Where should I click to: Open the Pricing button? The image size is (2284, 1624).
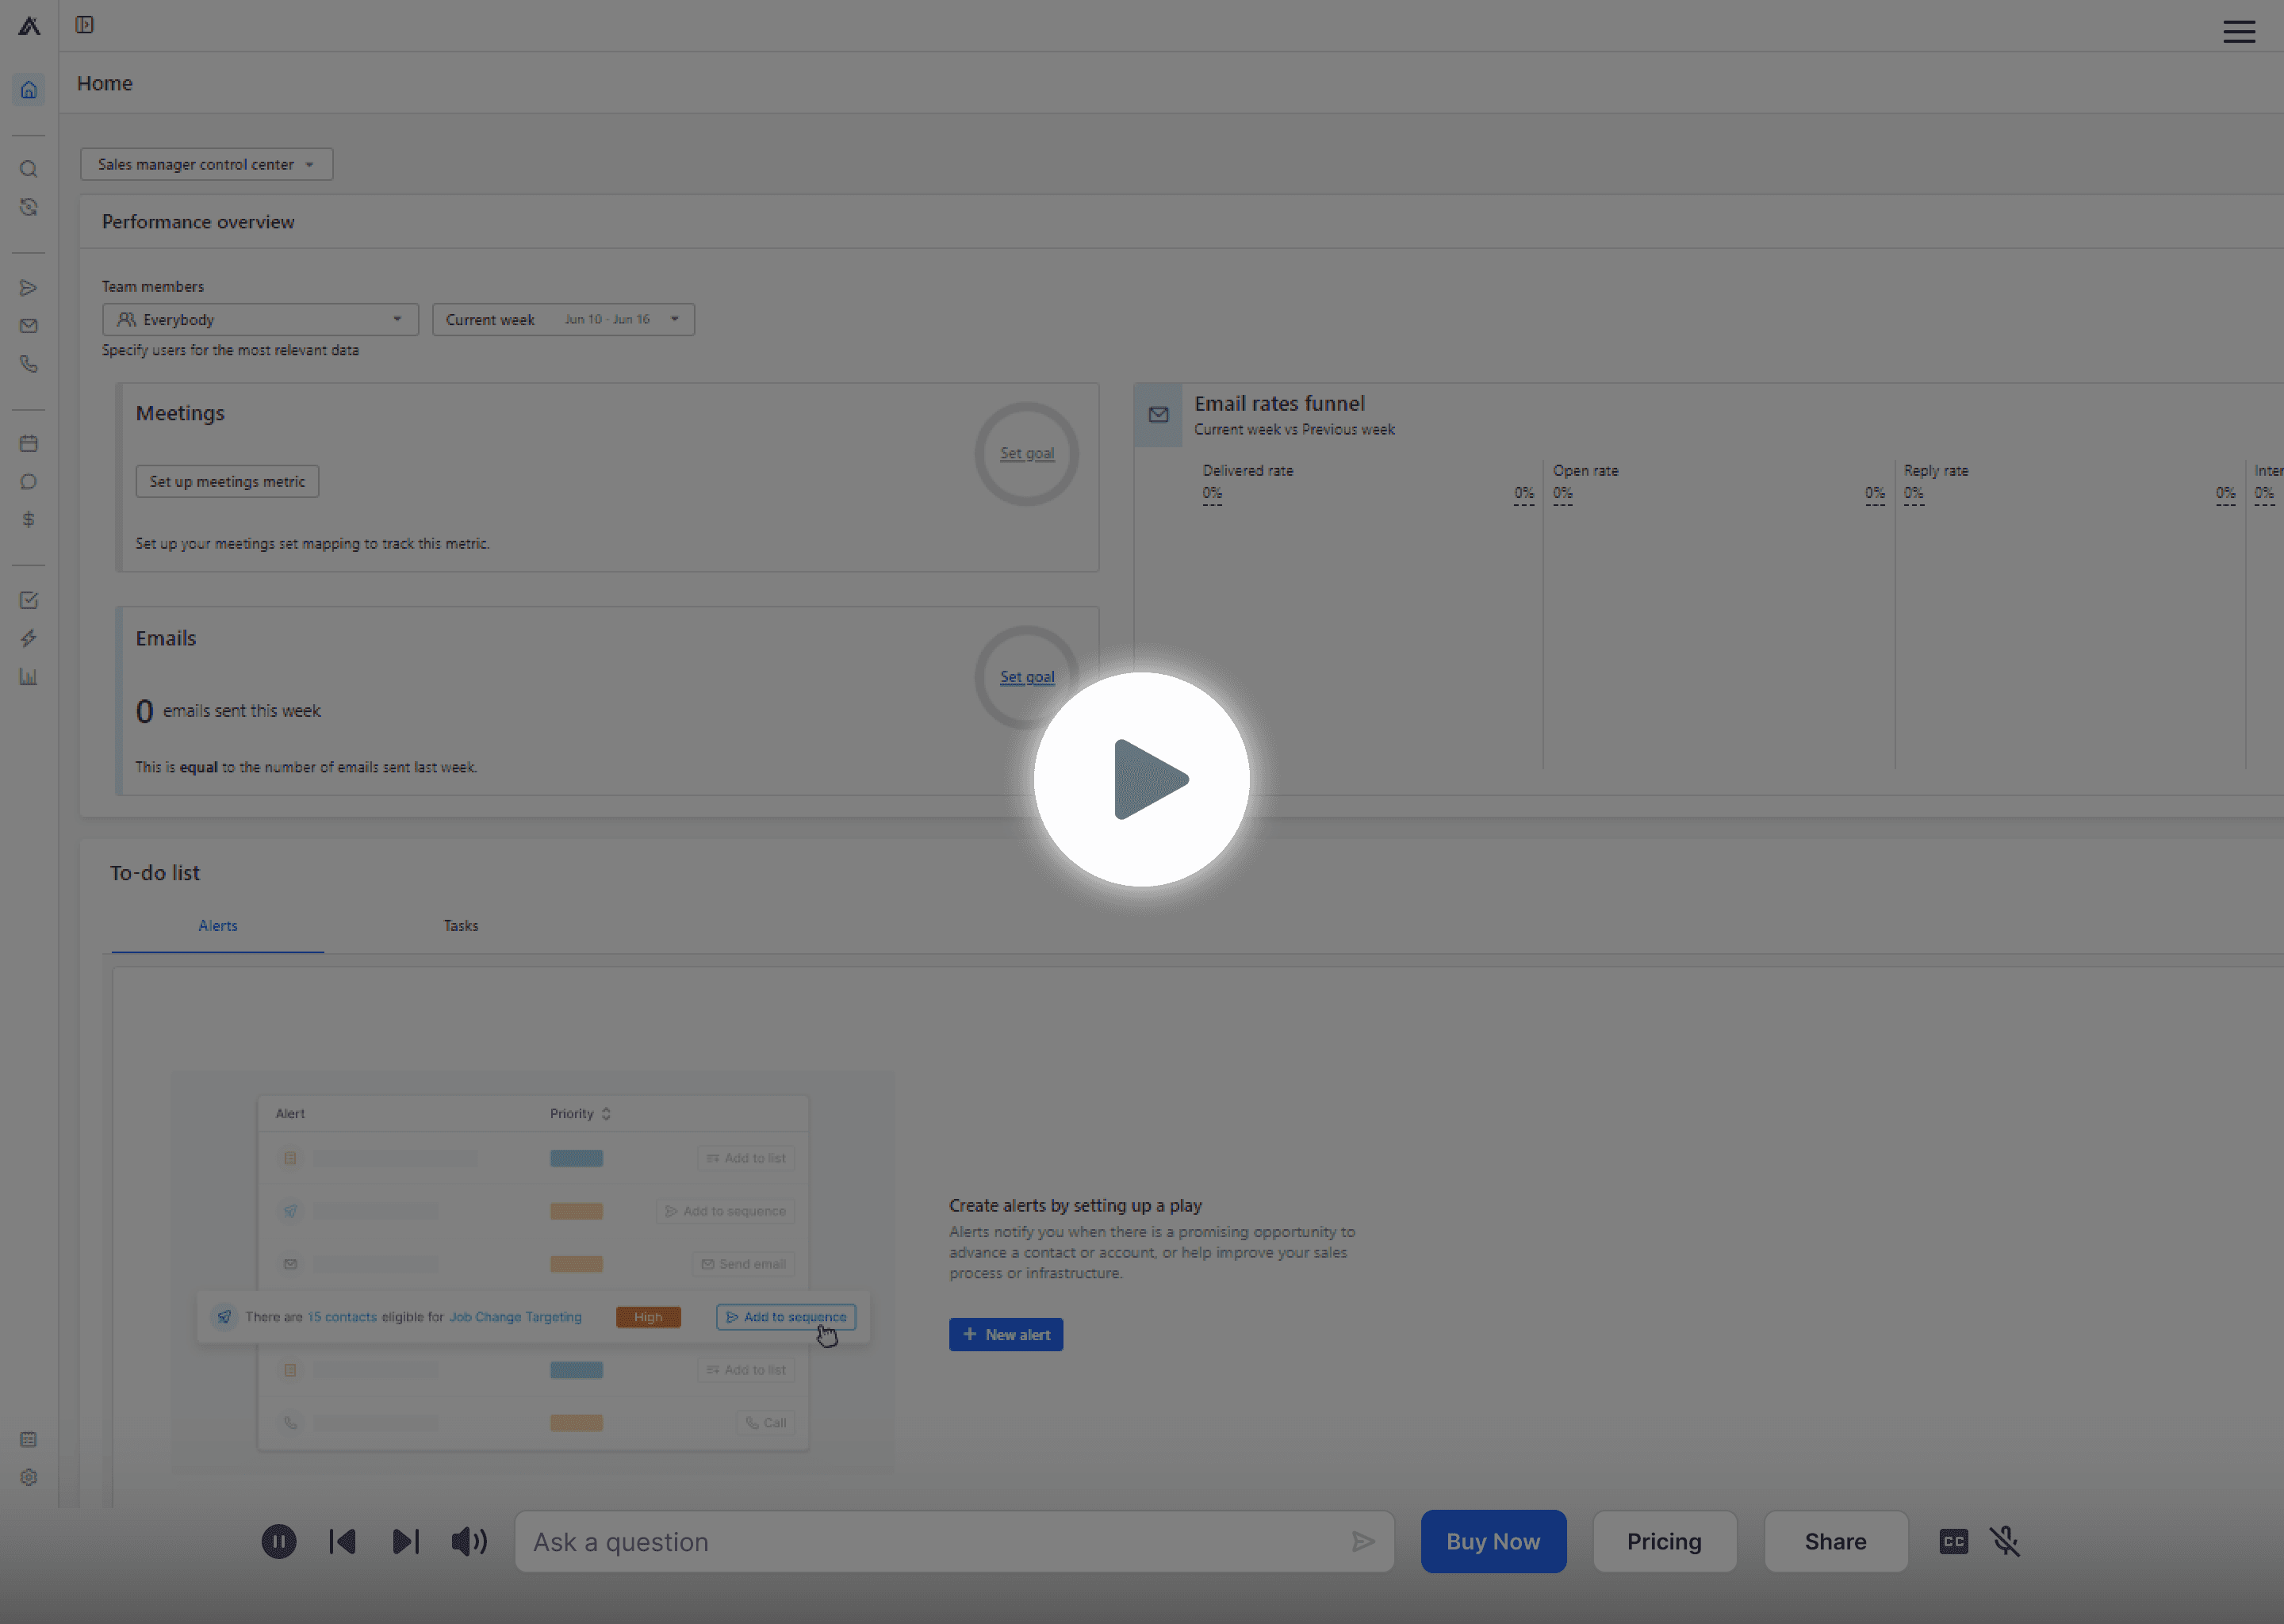pyautogui.click(x=1665, y=1541)
